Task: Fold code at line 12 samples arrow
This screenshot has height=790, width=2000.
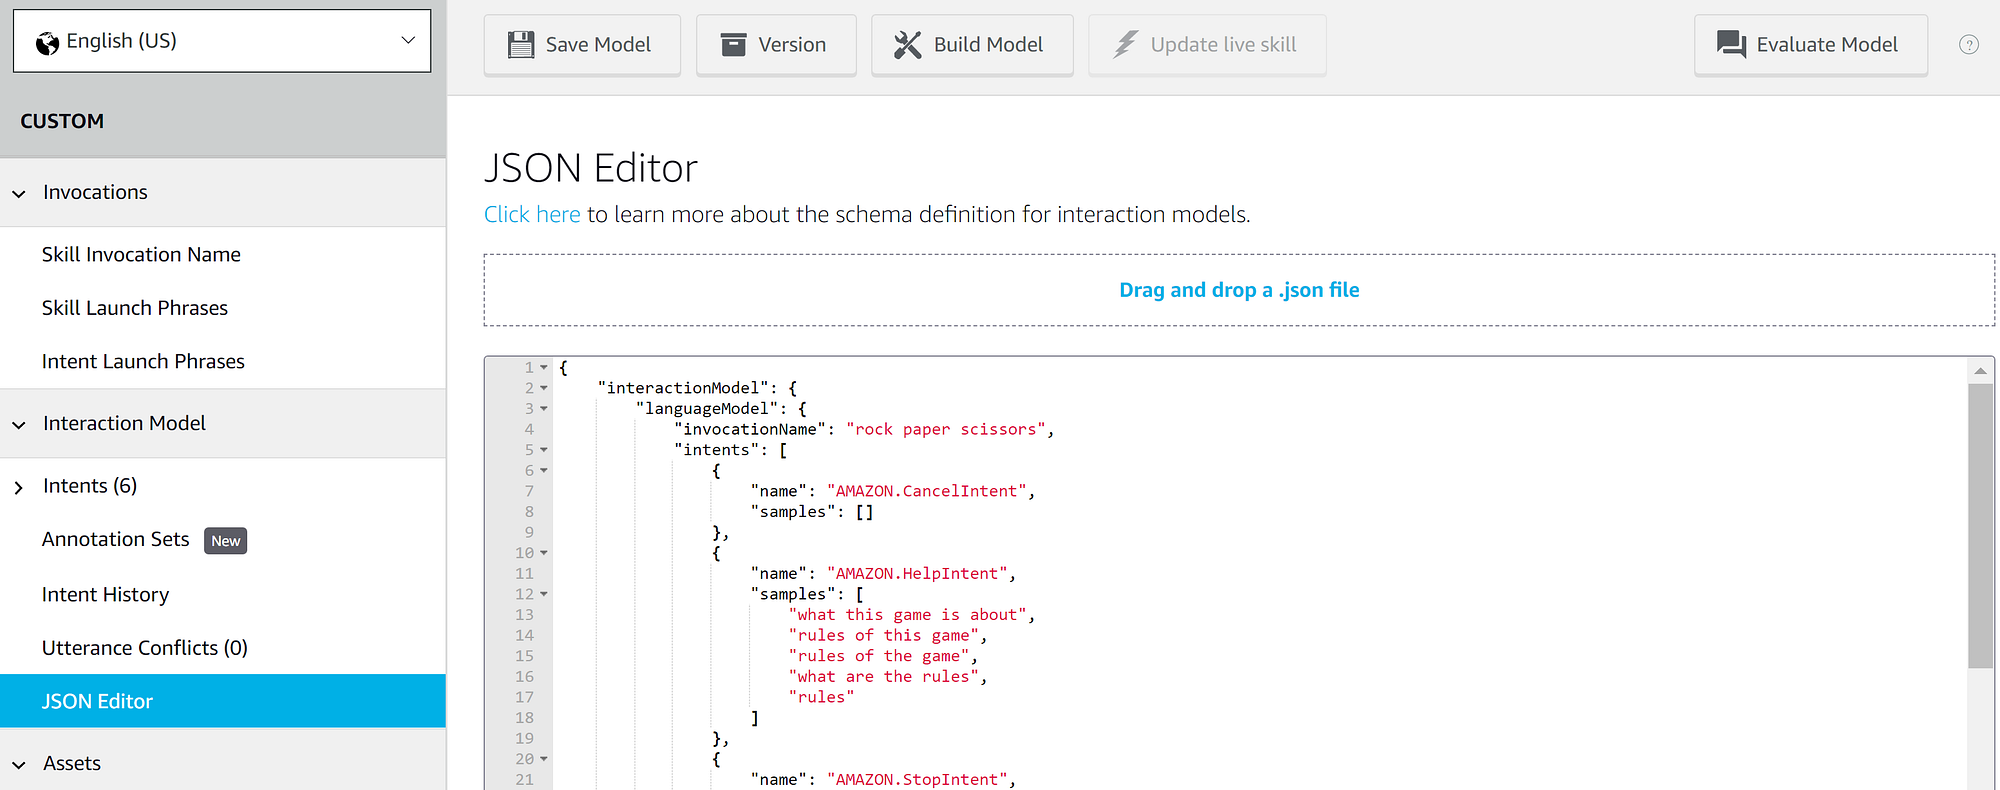Action: 544,594
